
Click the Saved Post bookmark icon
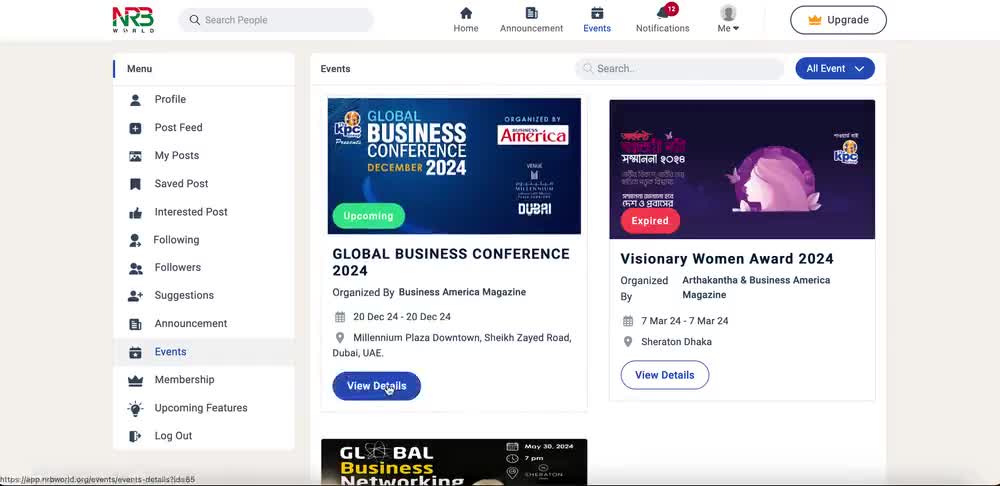click(135, 184)
